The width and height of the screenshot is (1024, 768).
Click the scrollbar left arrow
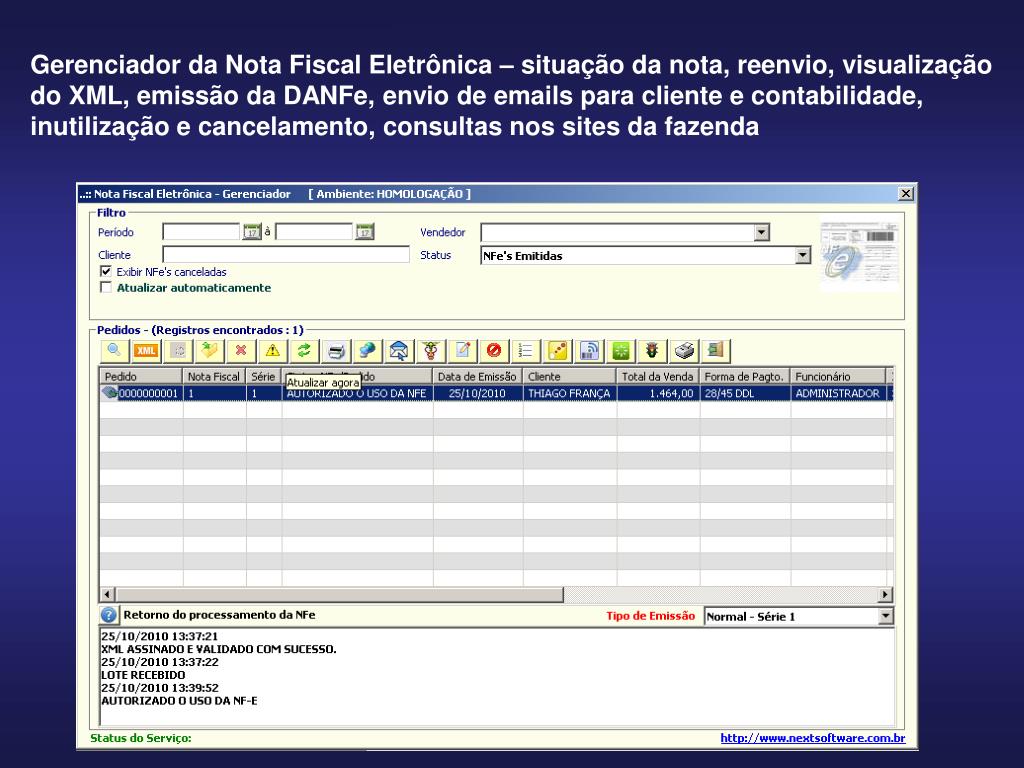tap(108, 594)
